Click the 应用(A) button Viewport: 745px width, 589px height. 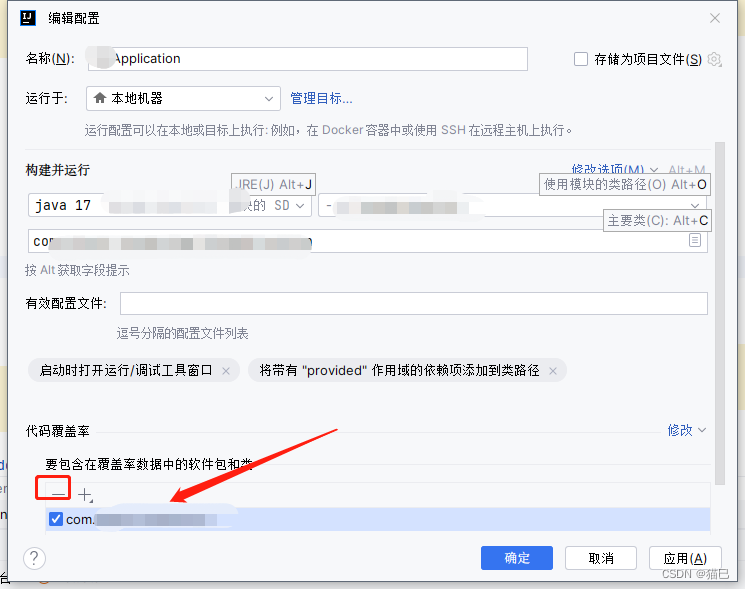[685, 558]
